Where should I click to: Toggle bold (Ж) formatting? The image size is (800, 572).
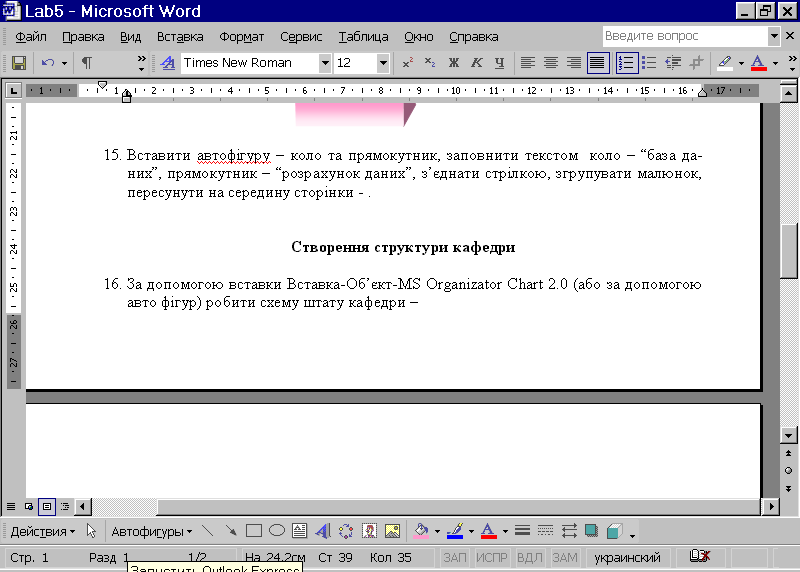point(454,63)
